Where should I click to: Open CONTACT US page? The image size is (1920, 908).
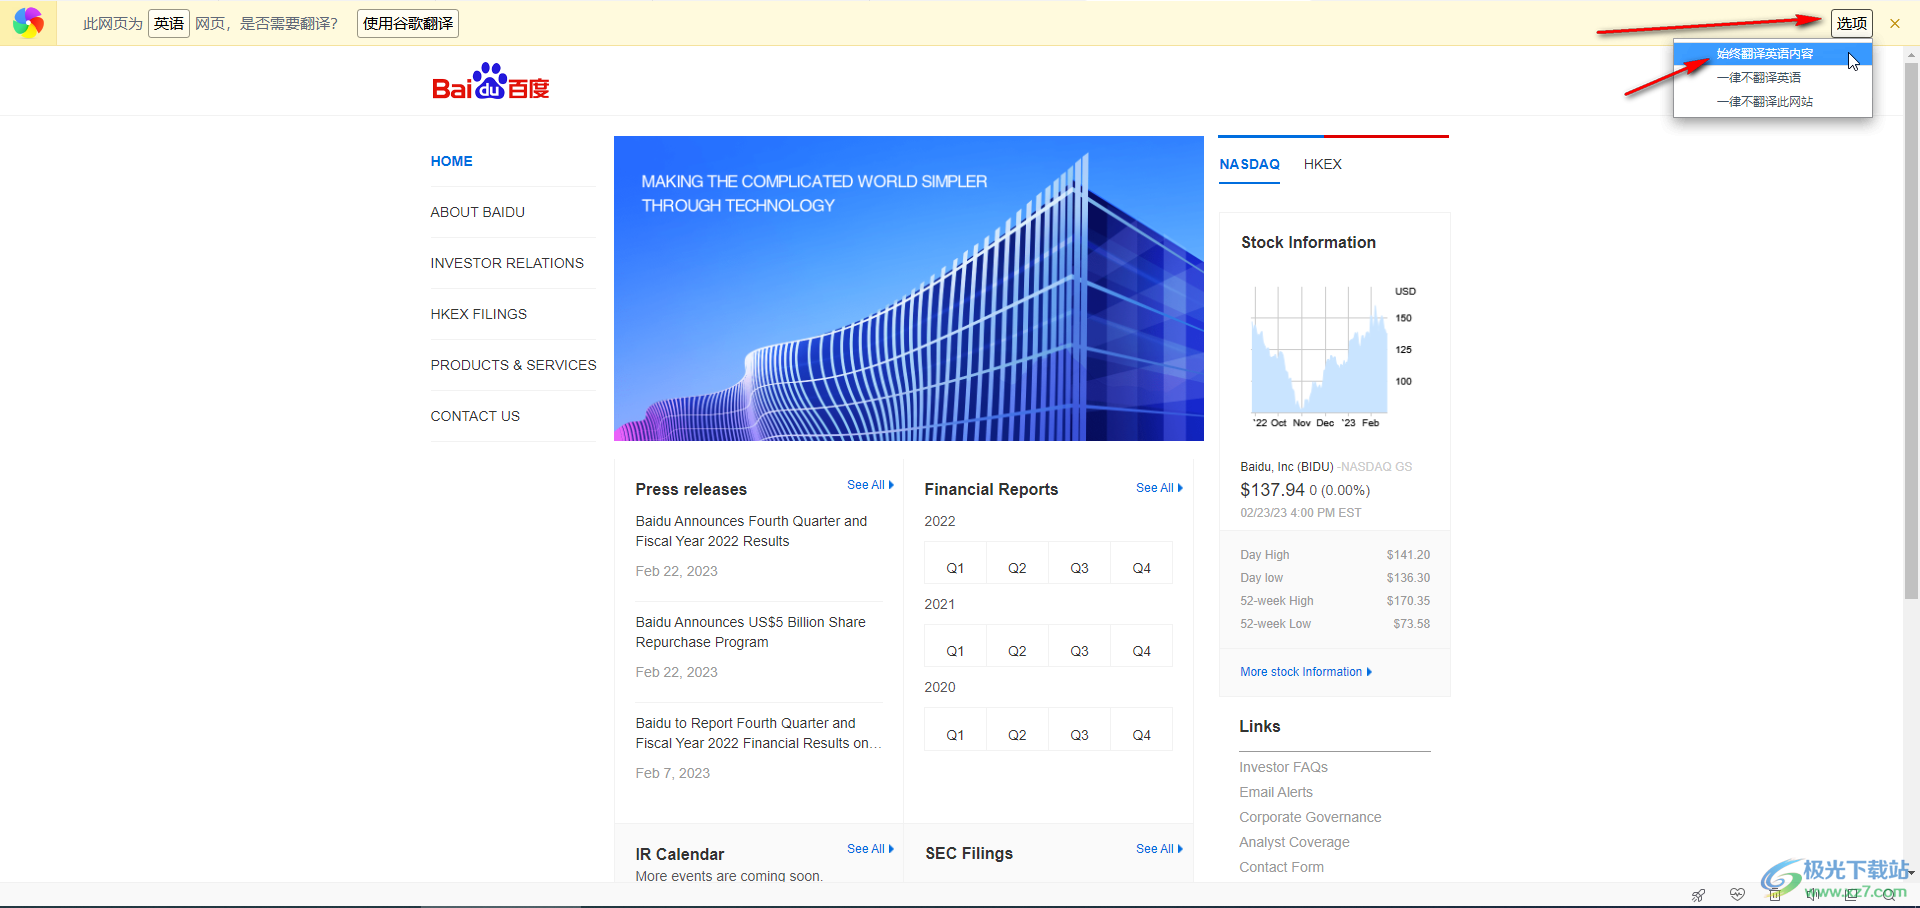475,416
